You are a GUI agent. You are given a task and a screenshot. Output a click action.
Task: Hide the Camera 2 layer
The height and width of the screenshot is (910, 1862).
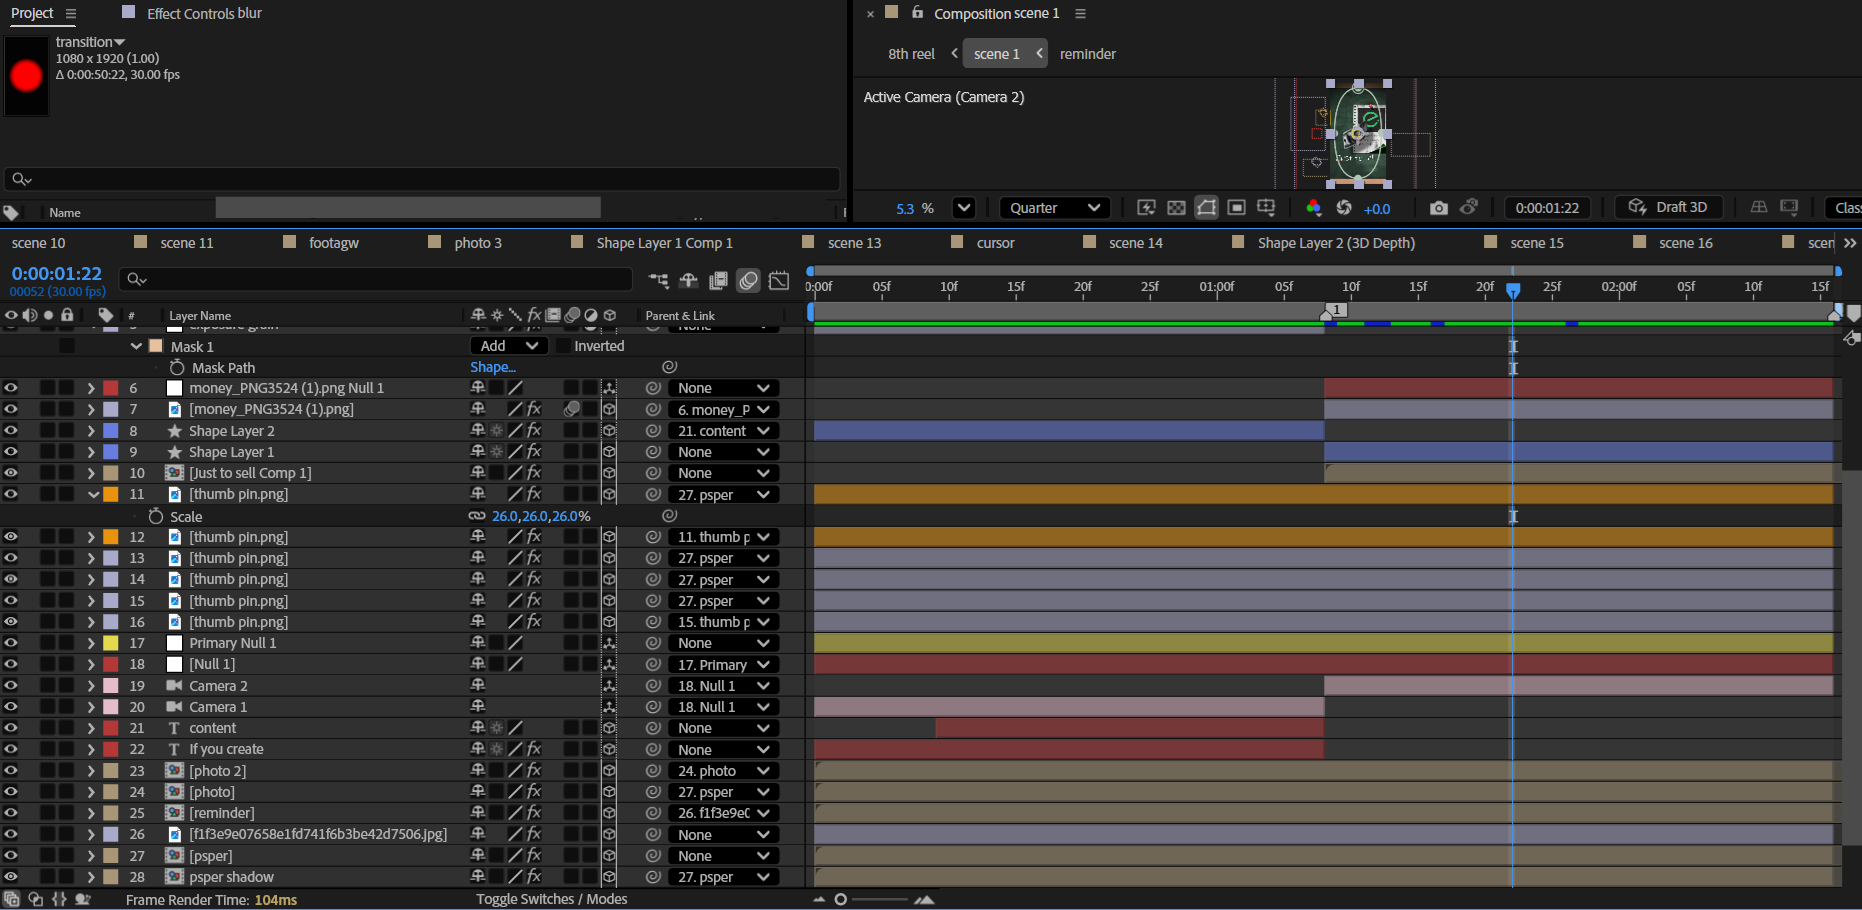coord(11,686)
